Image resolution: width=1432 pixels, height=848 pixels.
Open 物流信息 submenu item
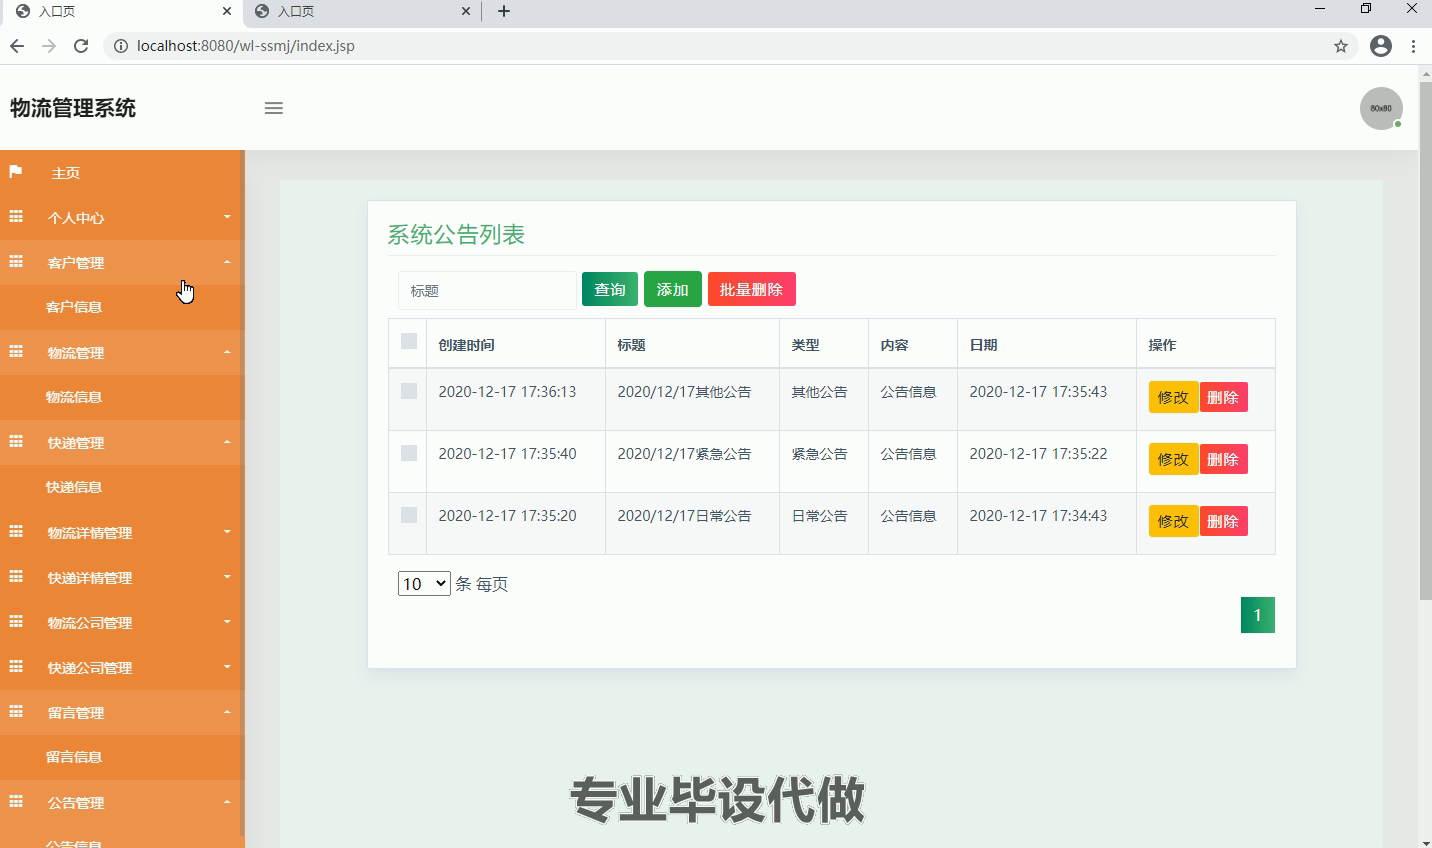click(74, 397)
